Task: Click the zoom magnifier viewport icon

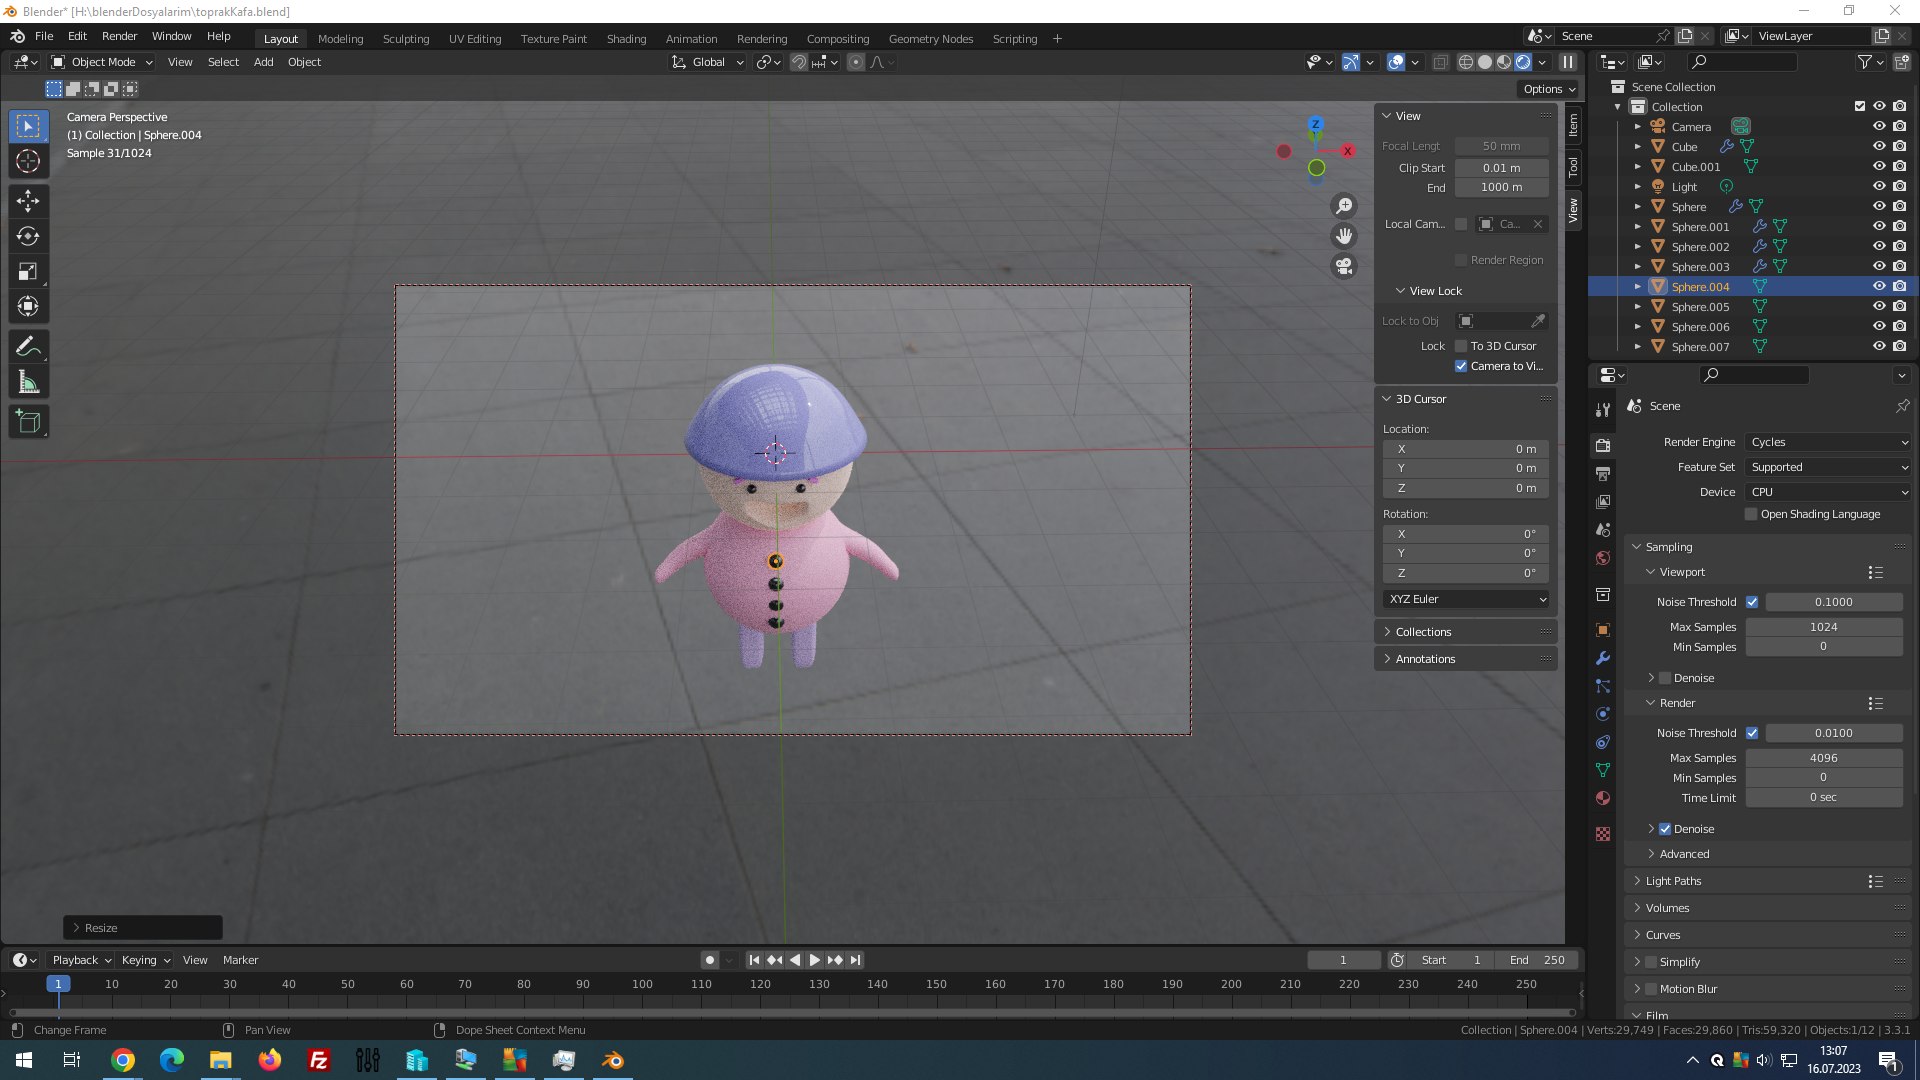Action: (1344, 206)
